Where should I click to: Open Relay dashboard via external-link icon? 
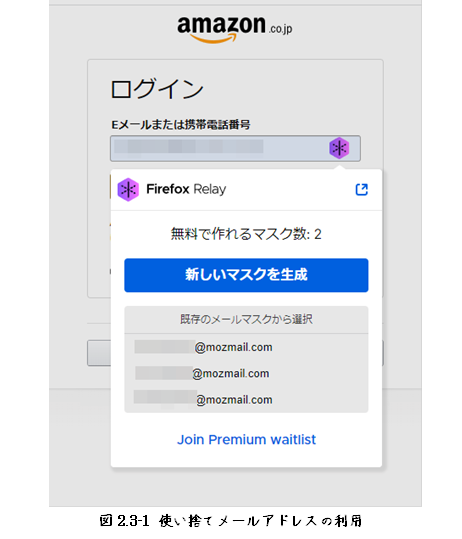pyautogui.click(x=361, y=189)
